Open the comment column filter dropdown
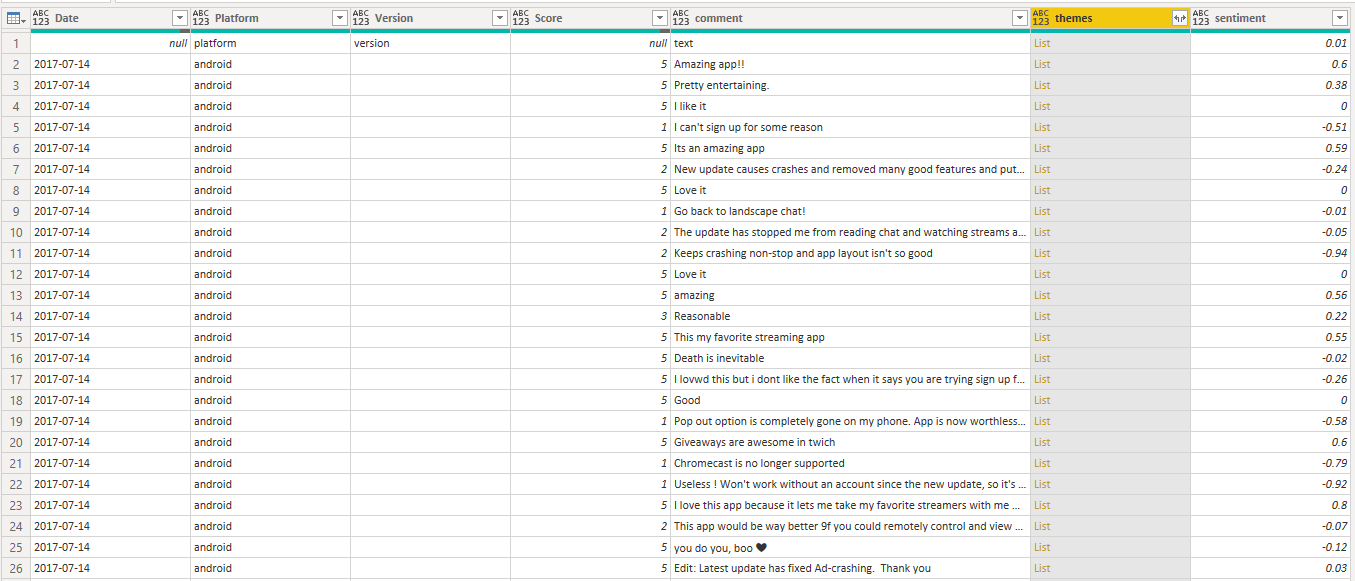The width and height of the screenshot is (1355, 581). 1019,18
